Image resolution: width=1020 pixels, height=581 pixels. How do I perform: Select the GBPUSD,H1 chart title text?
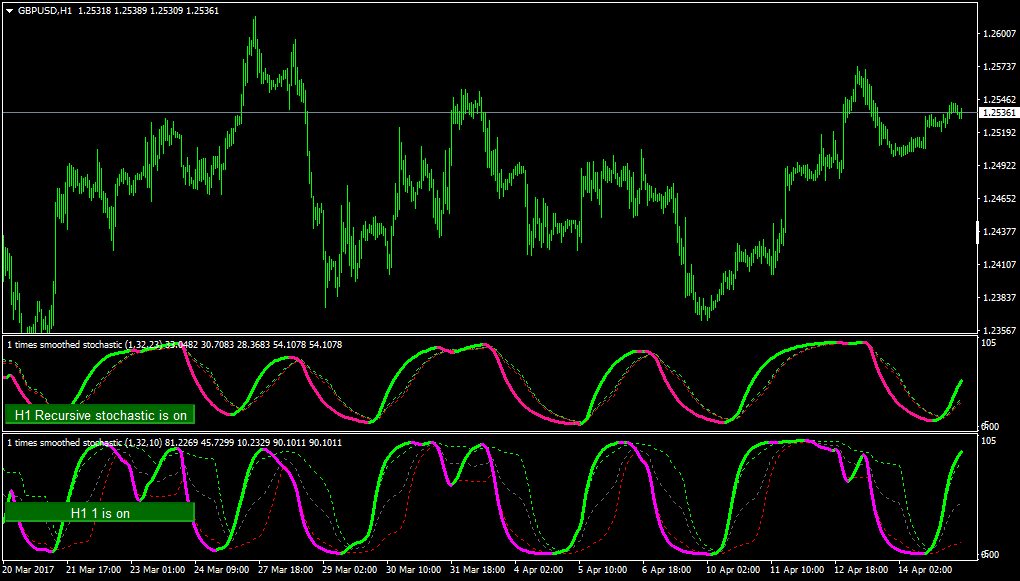coord(44,10)
